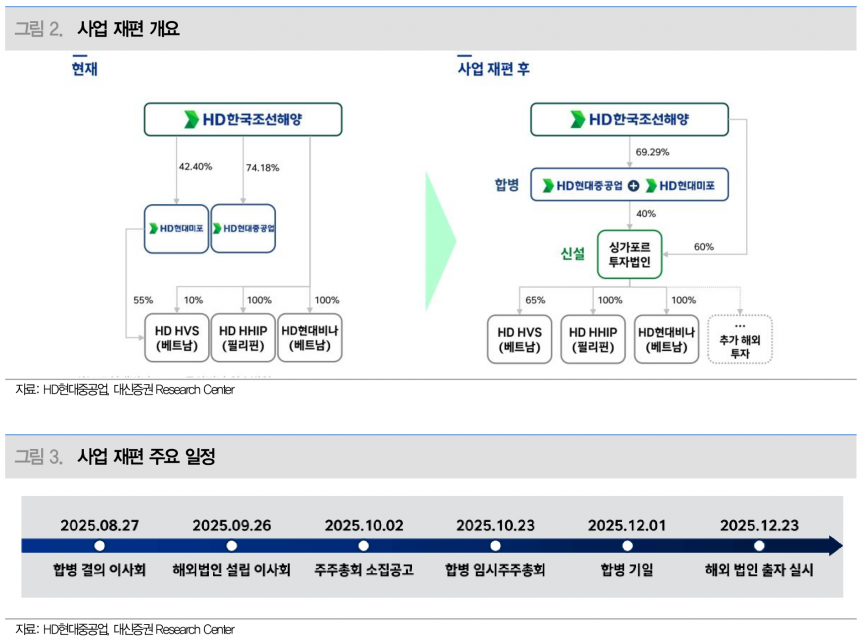Click the 합병 임시주주총회 milestone dot

(x=494, y=545)
